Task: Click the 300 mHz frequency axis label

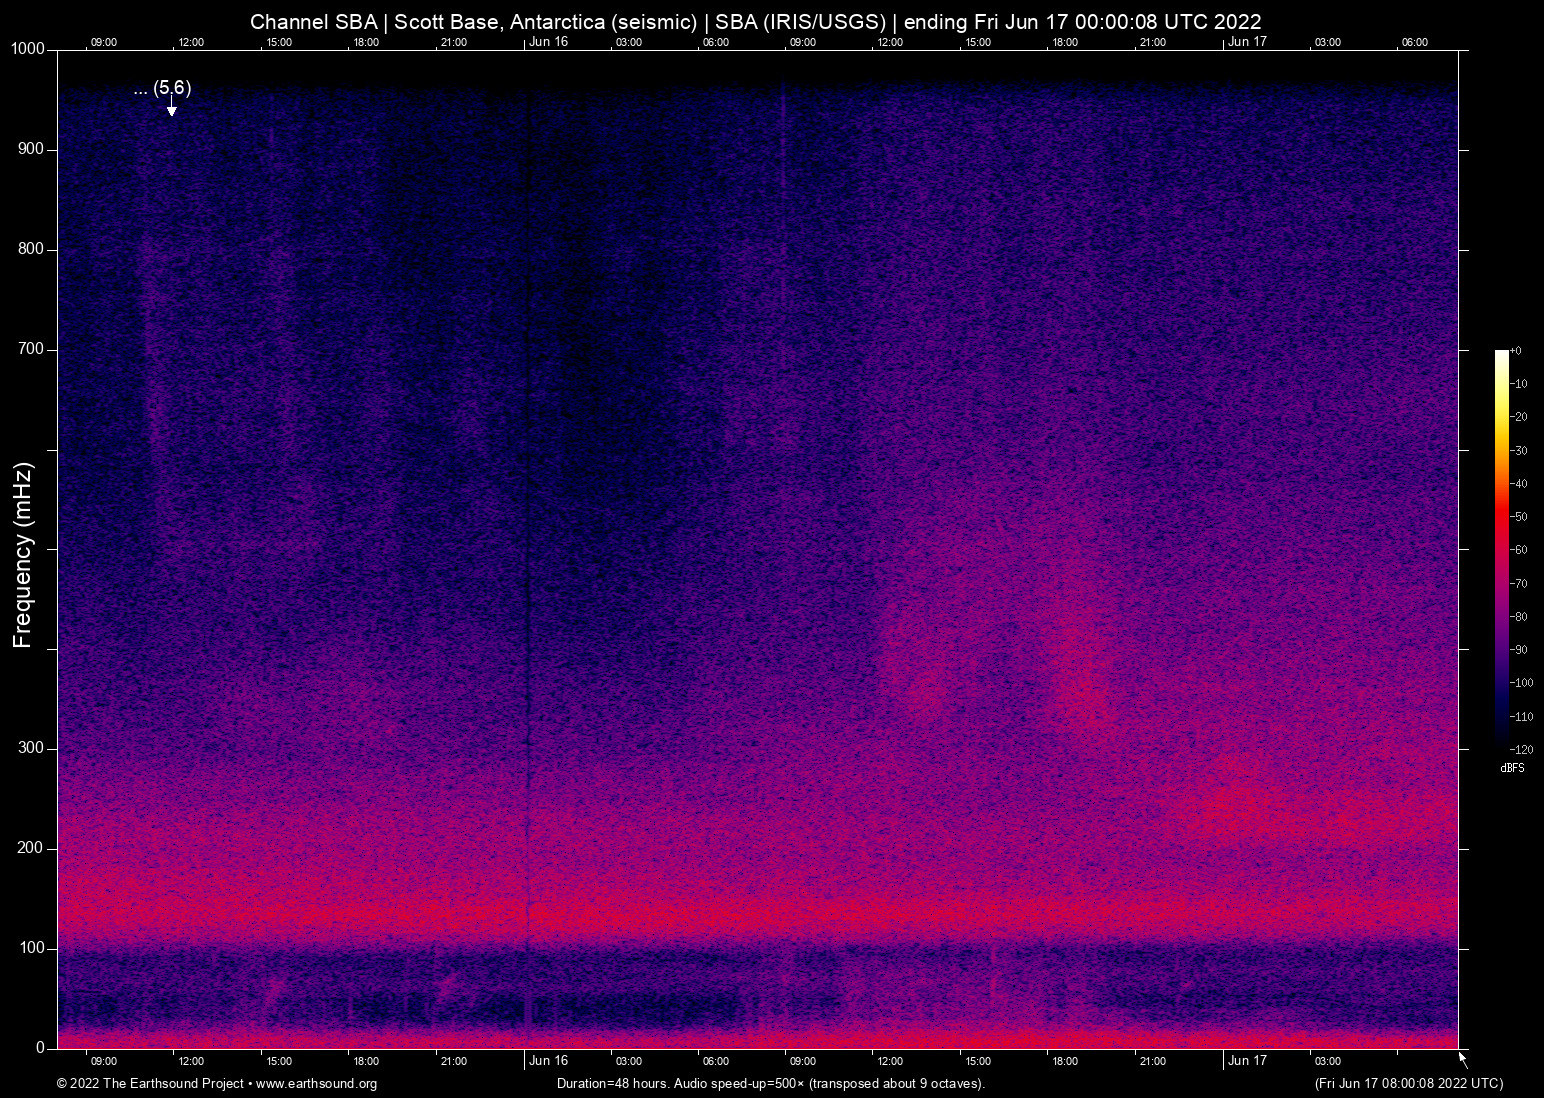Action: [31, 748]
